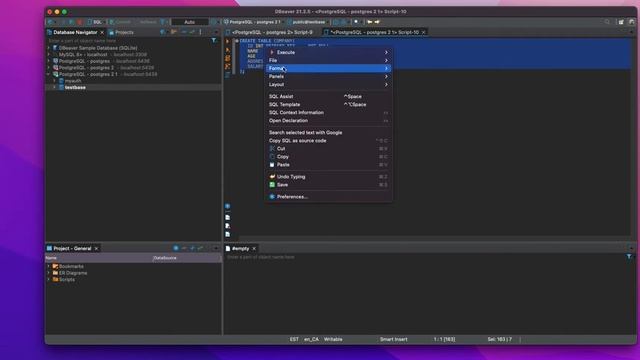Viewport: 640px width, 360px height.
Task: Open the Format submenu
Action: [x=329, y=68]
